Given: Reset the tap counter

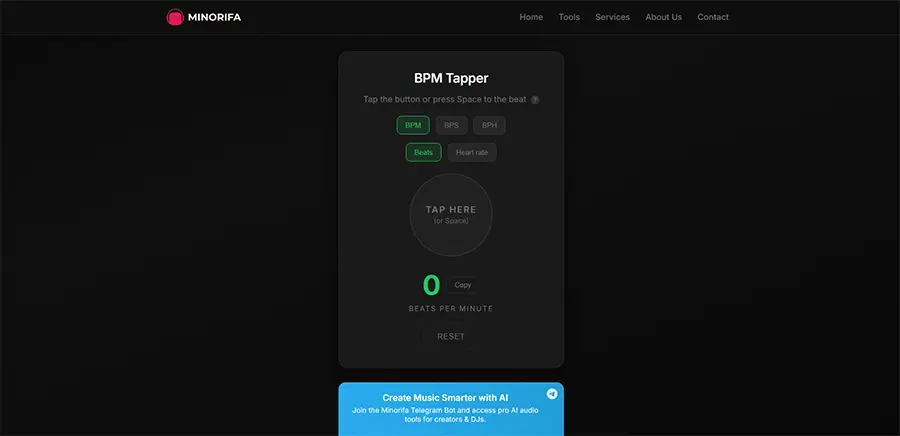Looking at the screenshot, I should pos(451,336).
